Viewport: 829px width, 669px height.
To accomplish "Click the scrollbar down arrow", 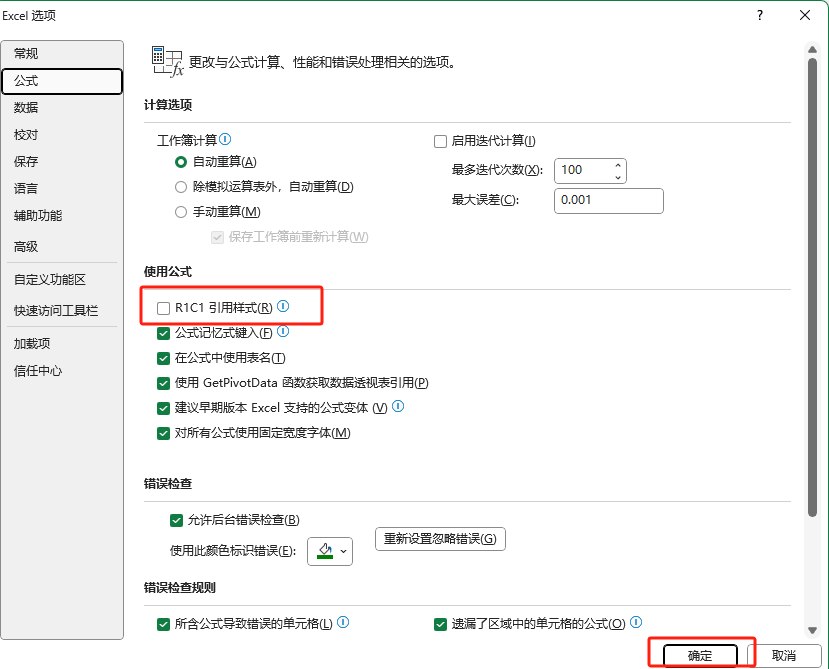I will (813, 630).
